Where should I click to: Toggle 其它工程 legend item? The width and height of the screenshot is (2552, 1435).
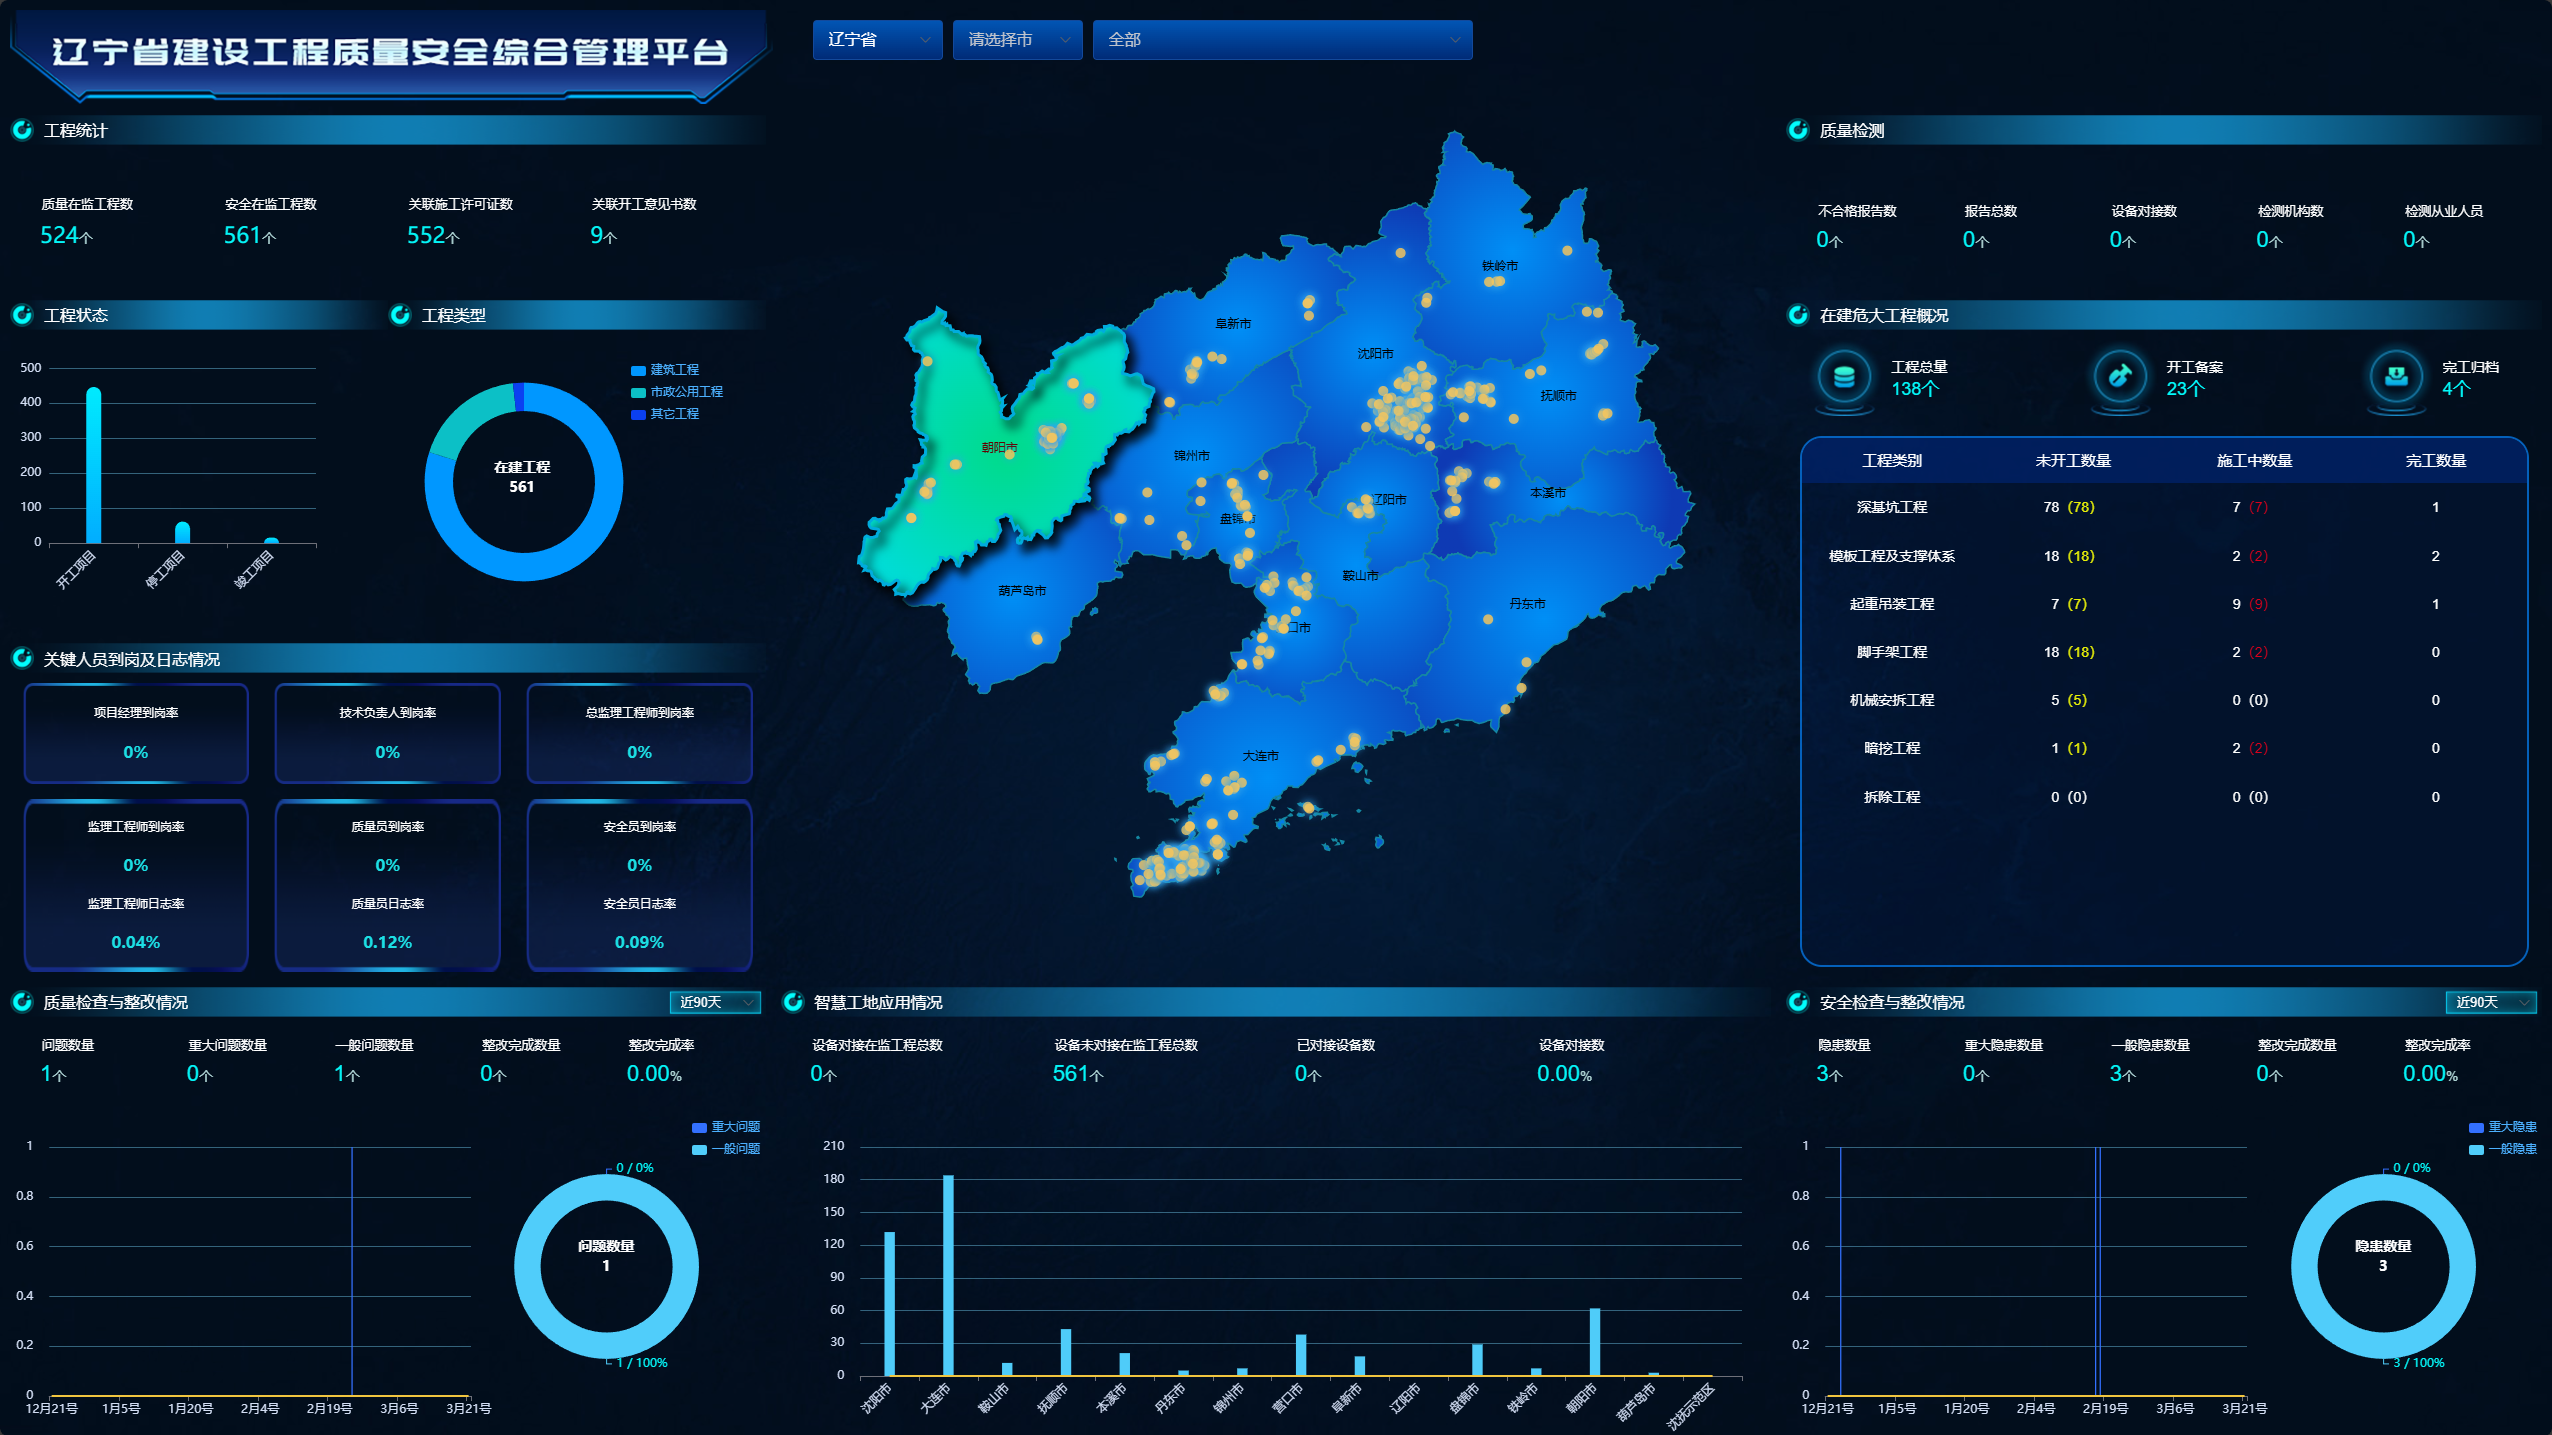pos(665,414)
